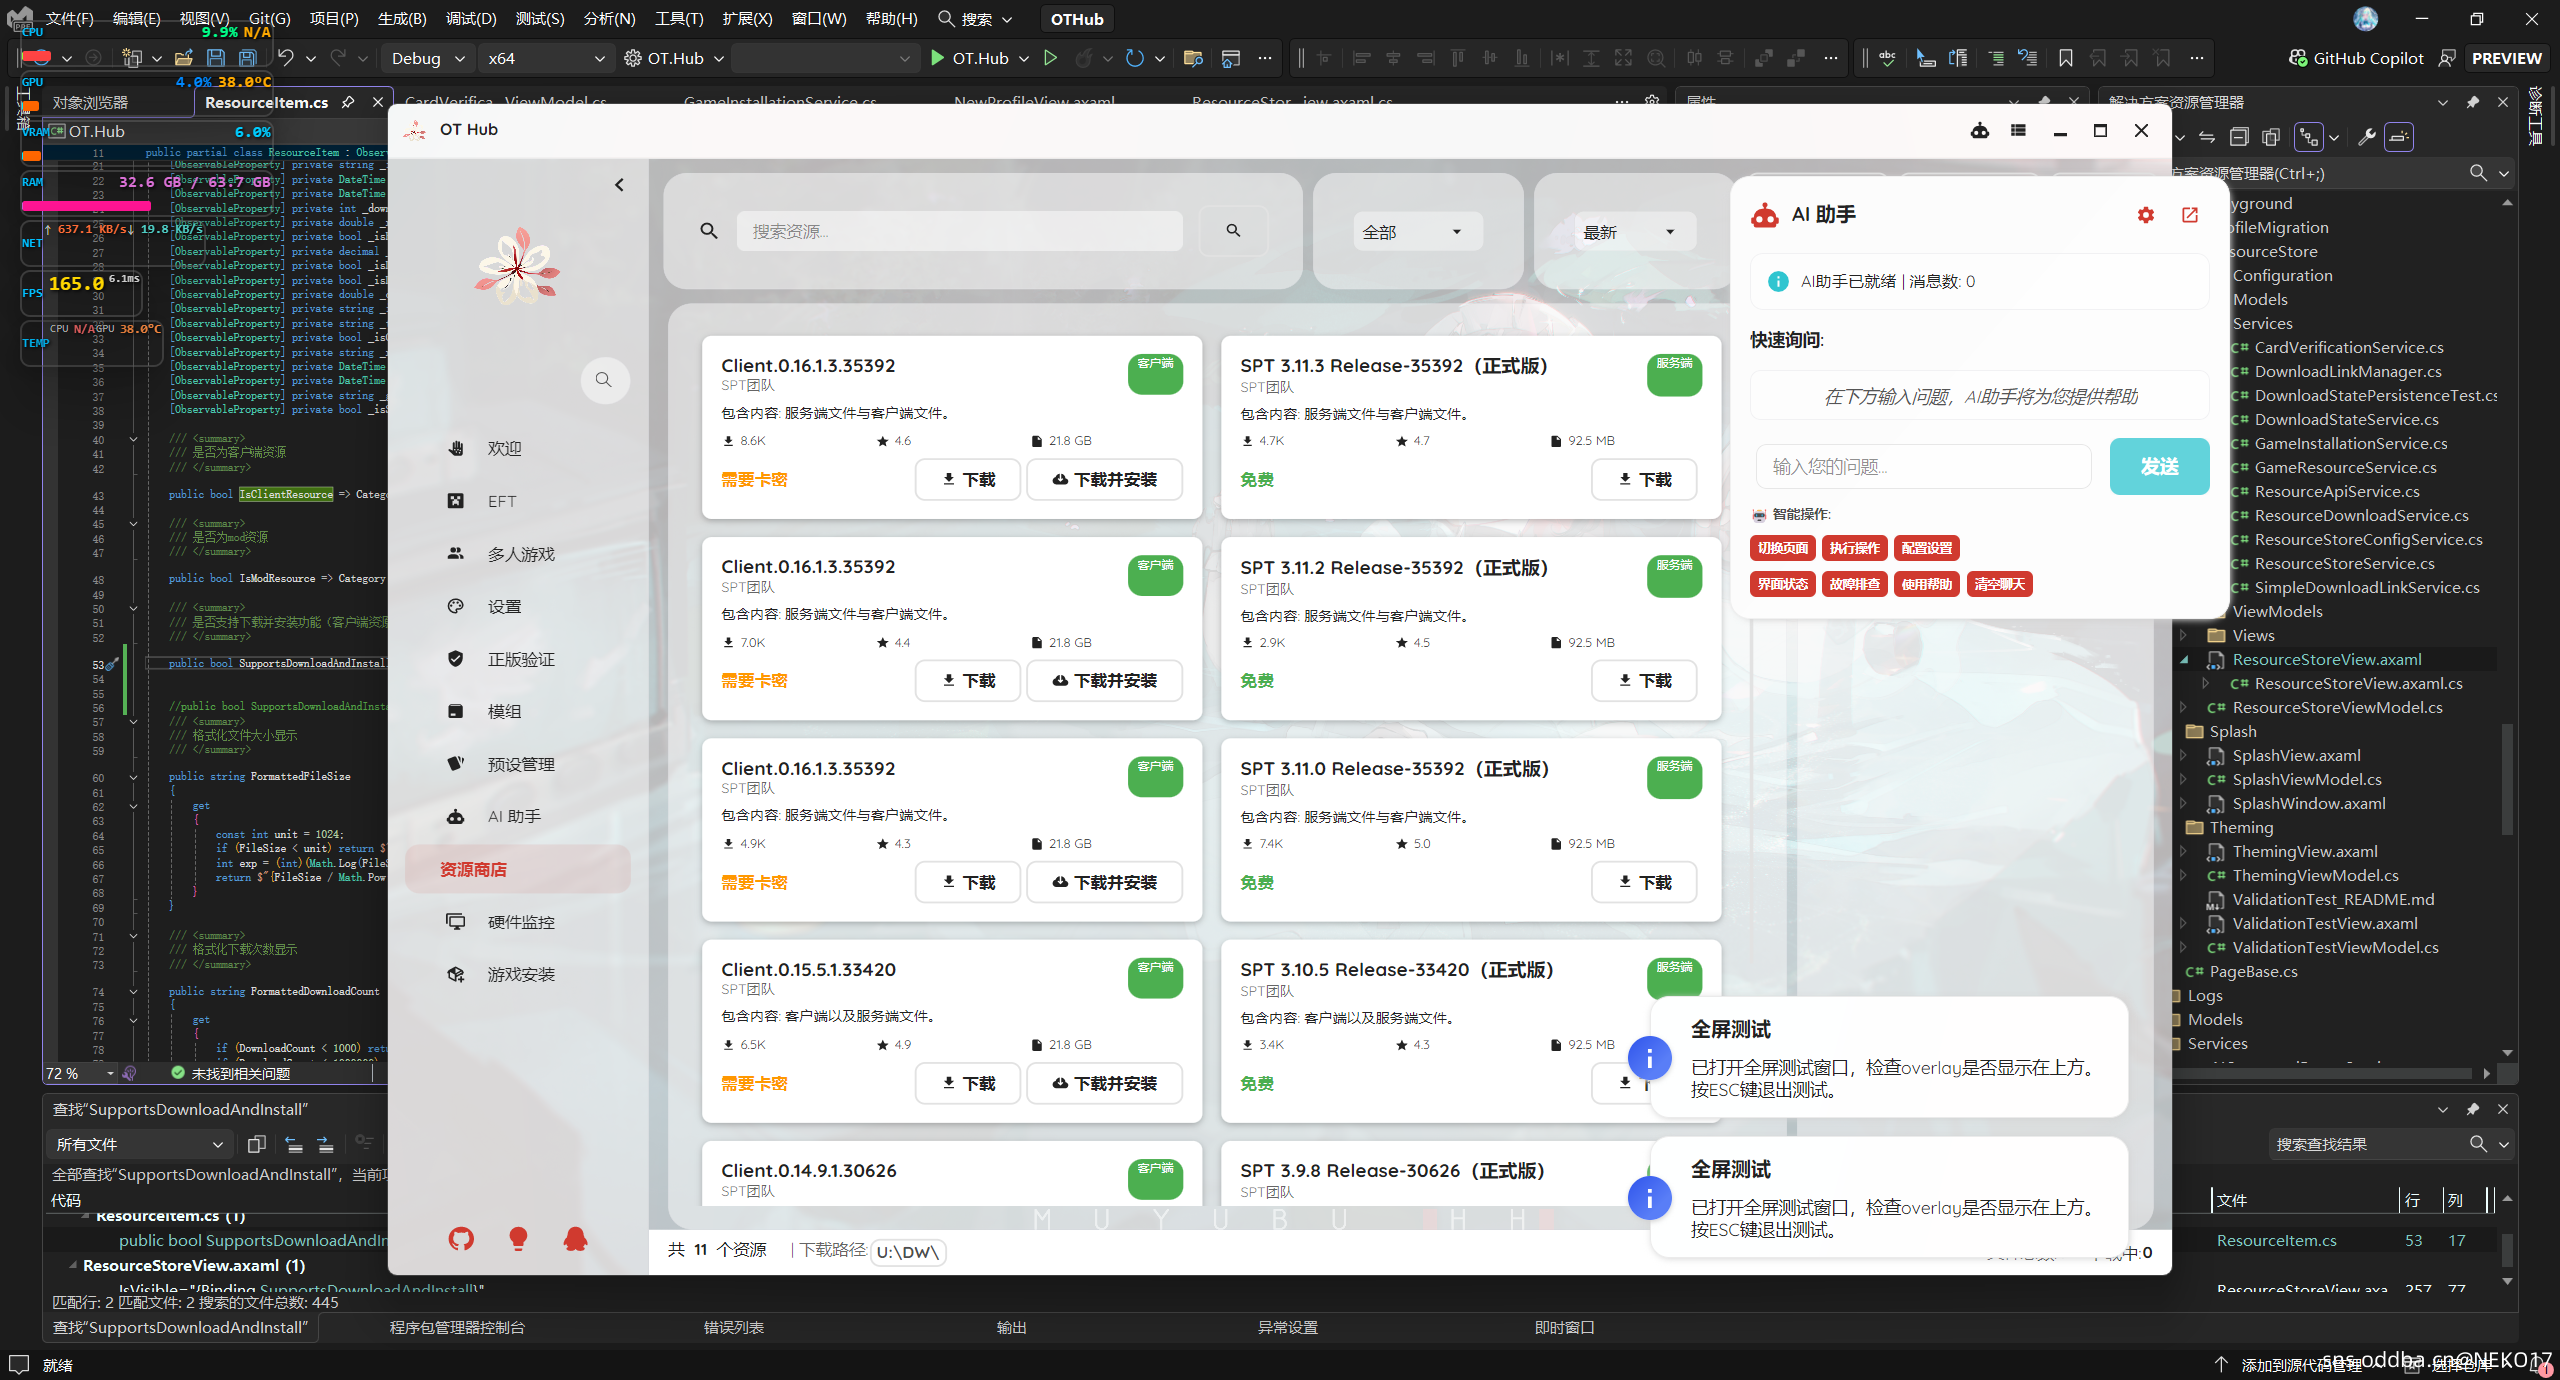Click the round search button in the sidebar
The image size is (2560, 1380).
(604, 380)
